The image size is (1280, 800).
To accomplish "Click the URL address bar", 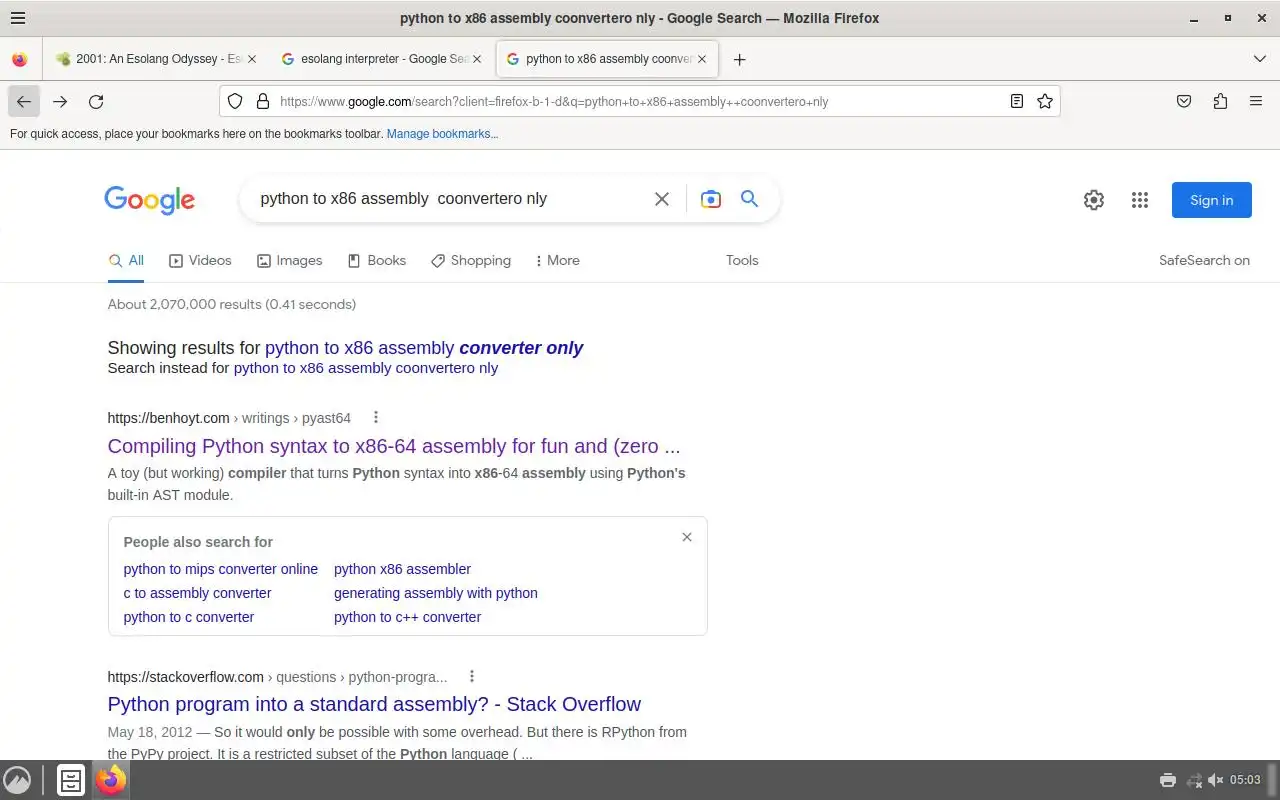I will tap(640, 101).
